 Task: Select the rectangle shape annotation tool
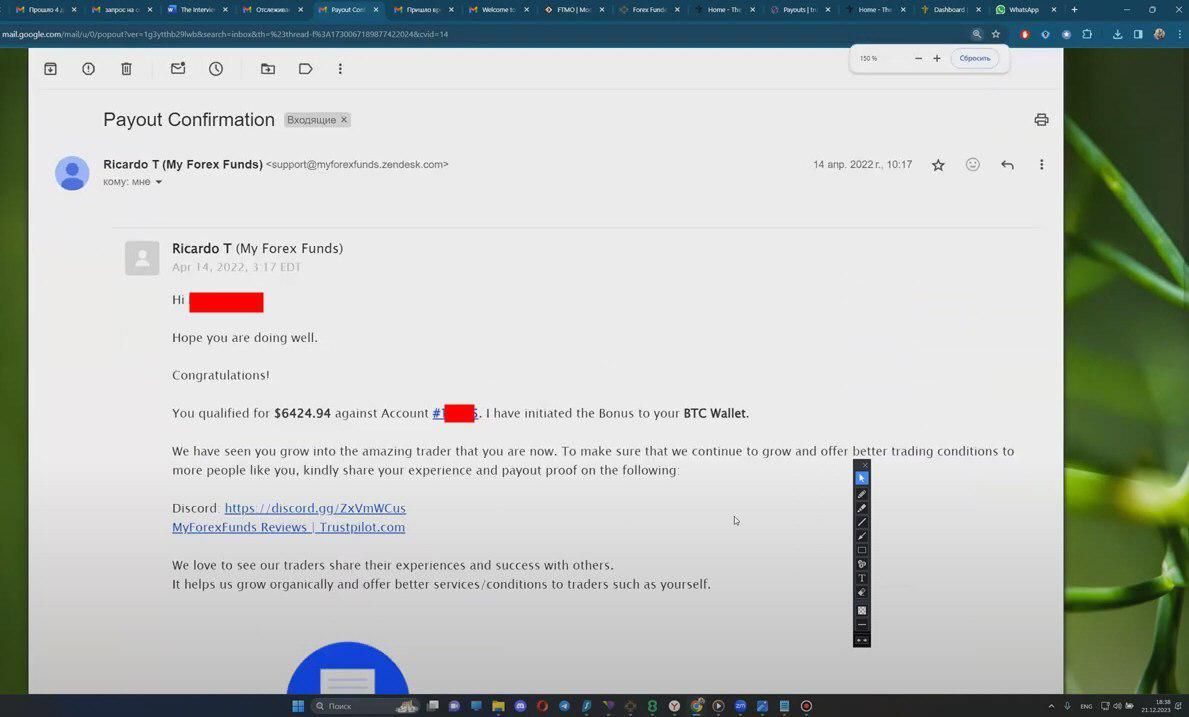pyautogui.click(x=861, y=550)
